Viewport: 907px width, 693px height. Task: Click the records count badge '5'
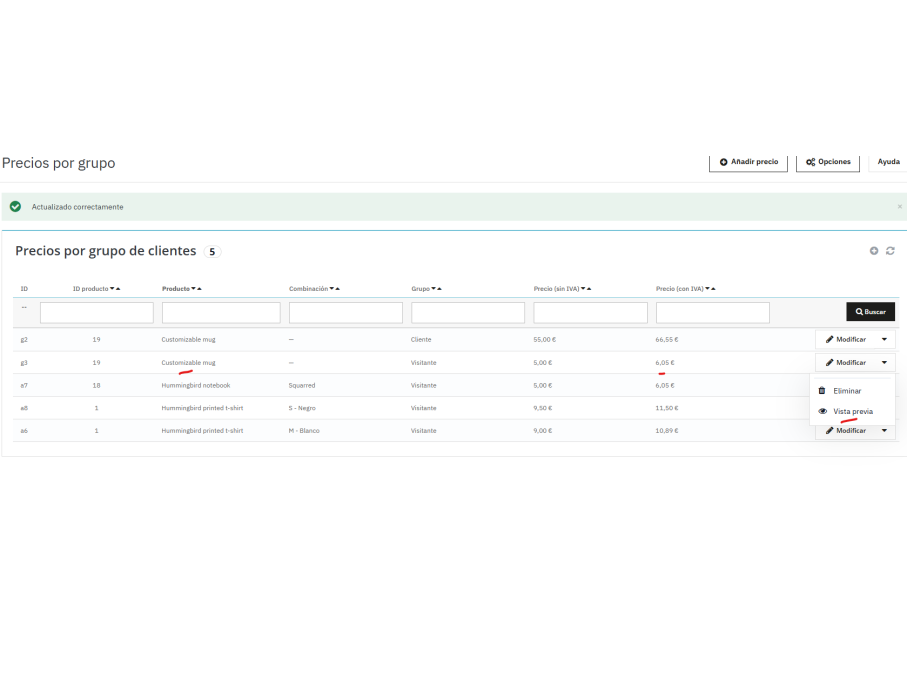[x=212, y=252]
